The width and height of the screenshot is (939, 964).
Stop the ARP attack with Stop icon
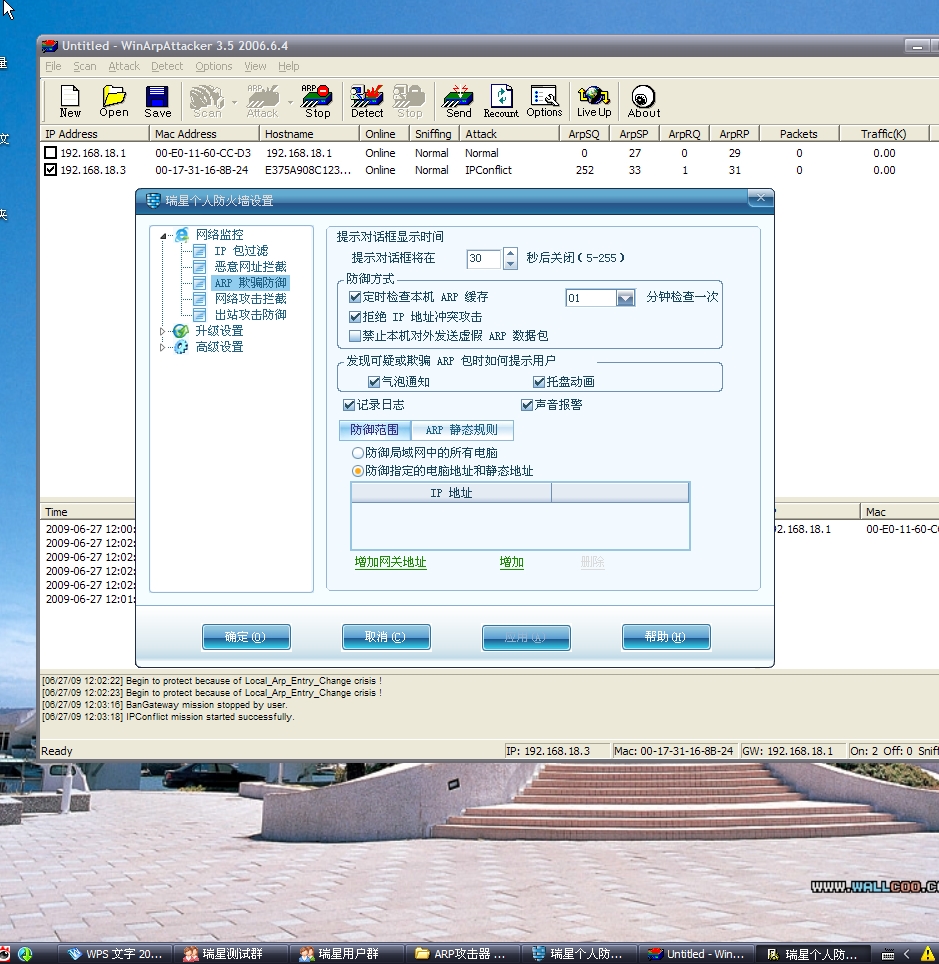317,100
